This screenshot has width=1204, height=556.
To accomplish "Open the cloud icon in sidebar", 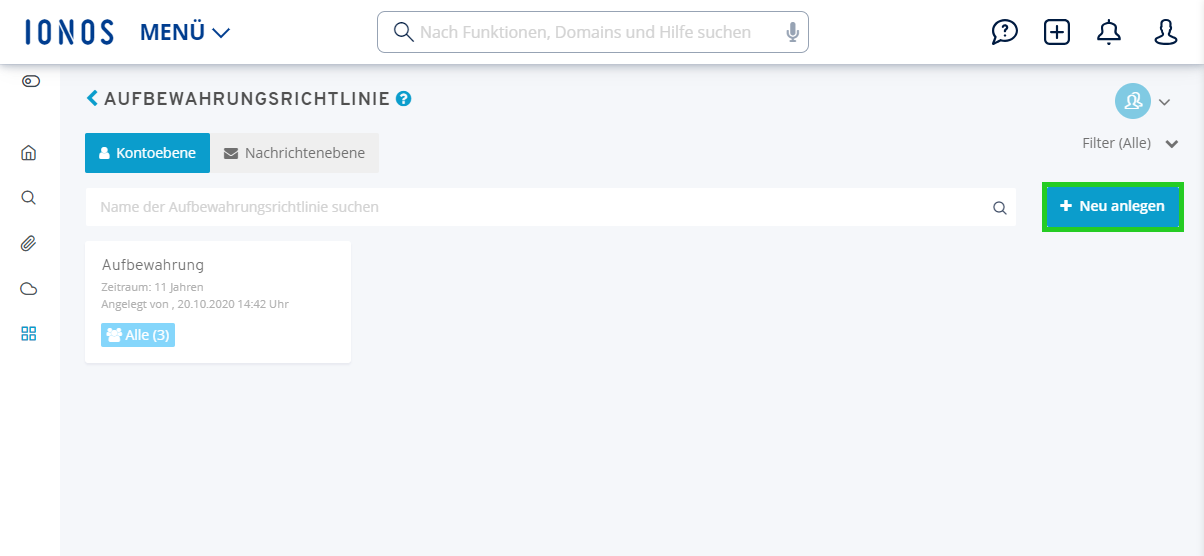I will [x=29, y=289].
